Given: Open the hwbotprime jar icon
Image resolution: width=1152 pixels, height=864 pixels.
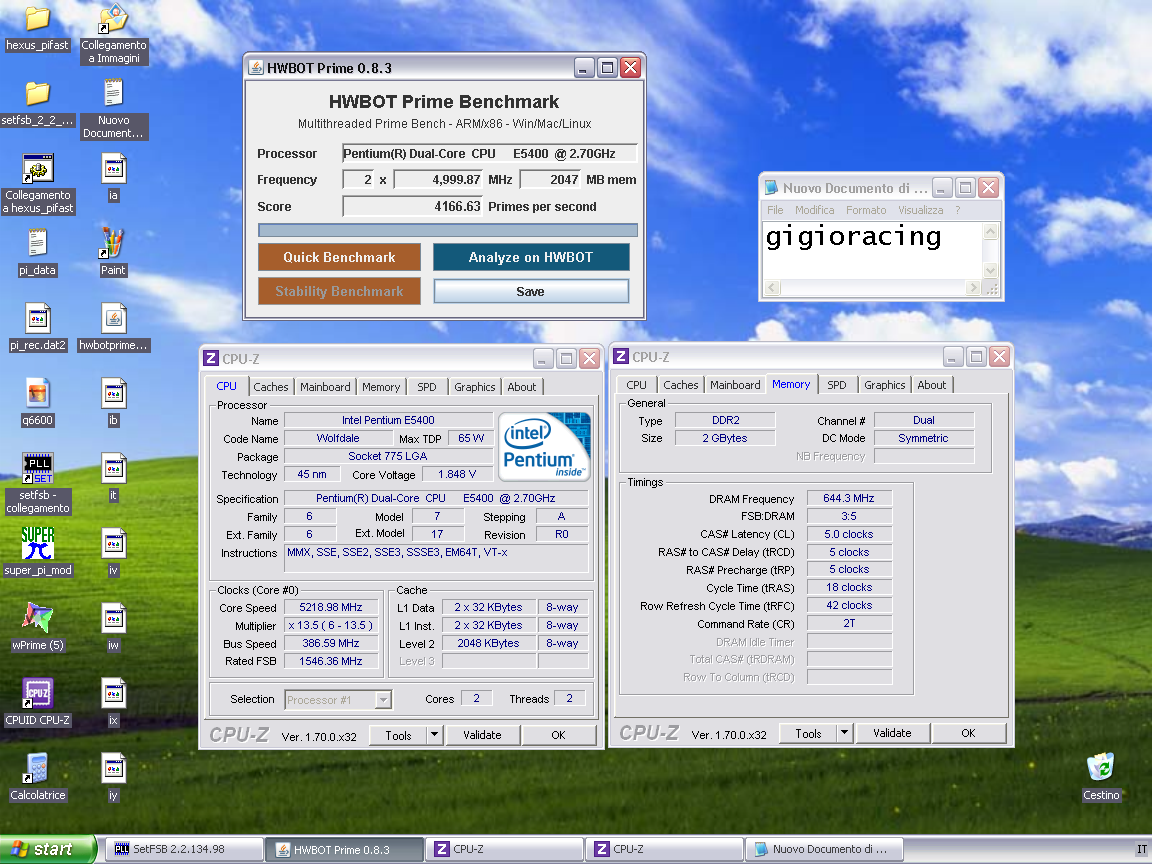Looking at the screenshot, I should point(113,319).
